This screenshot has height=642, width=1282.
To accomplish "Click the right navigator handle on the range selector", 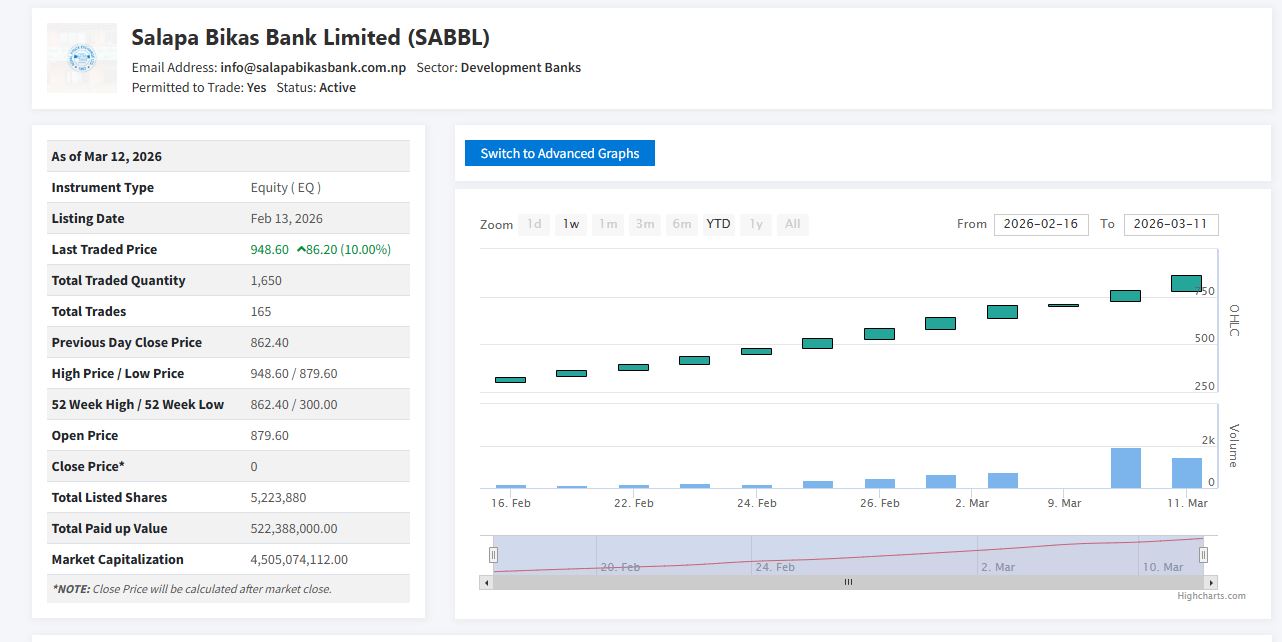I will (x=1203, y=554).
